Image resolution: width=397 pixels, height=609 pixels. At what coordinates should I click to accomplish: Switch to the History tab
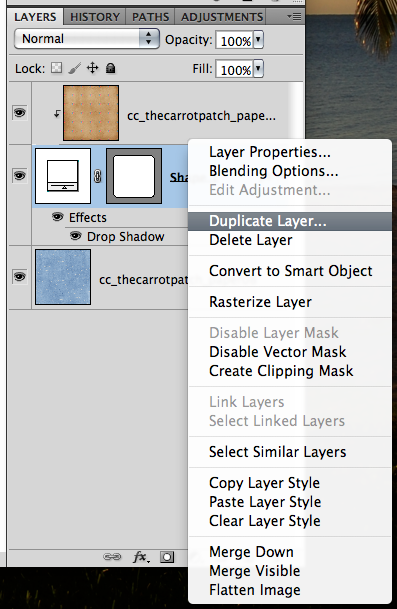click(95, 17)
